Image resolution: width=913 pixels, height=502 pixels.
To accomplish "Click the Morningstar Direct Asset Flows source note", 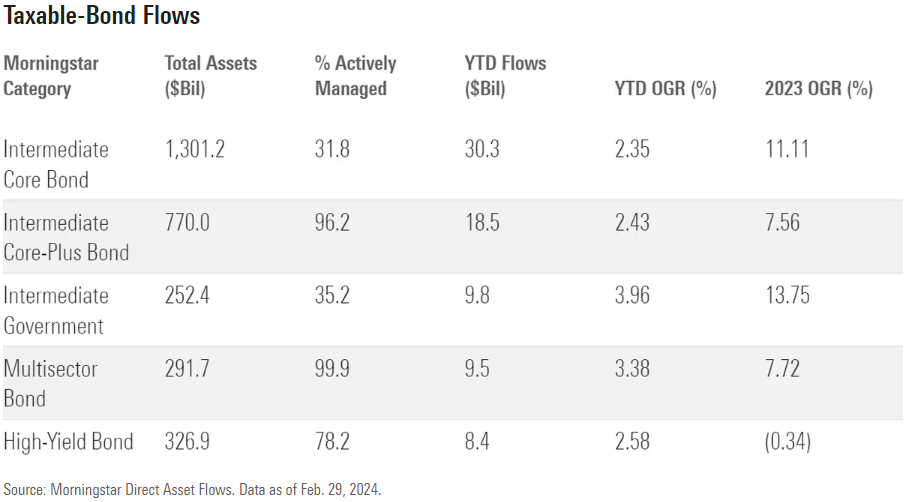I will (x=191, y=490).
